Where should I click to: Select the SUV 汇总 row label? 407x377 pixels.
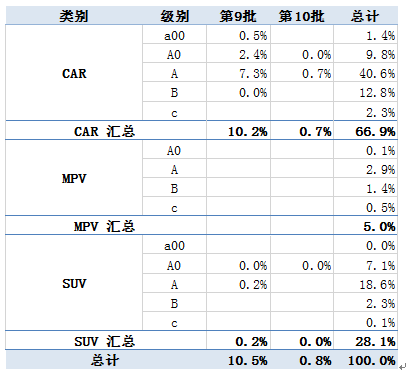(106, 341)
